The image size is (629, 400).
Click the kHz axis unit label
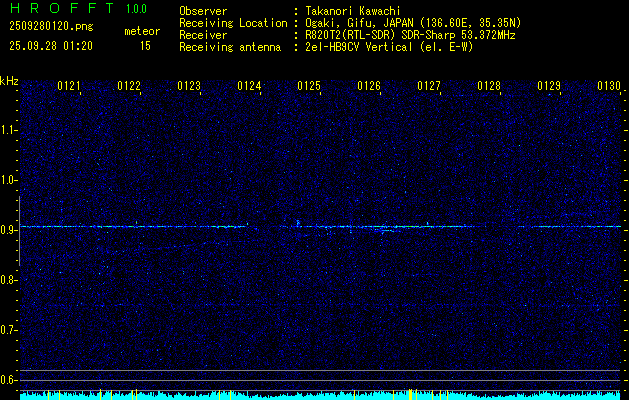[x=9, y=81]
